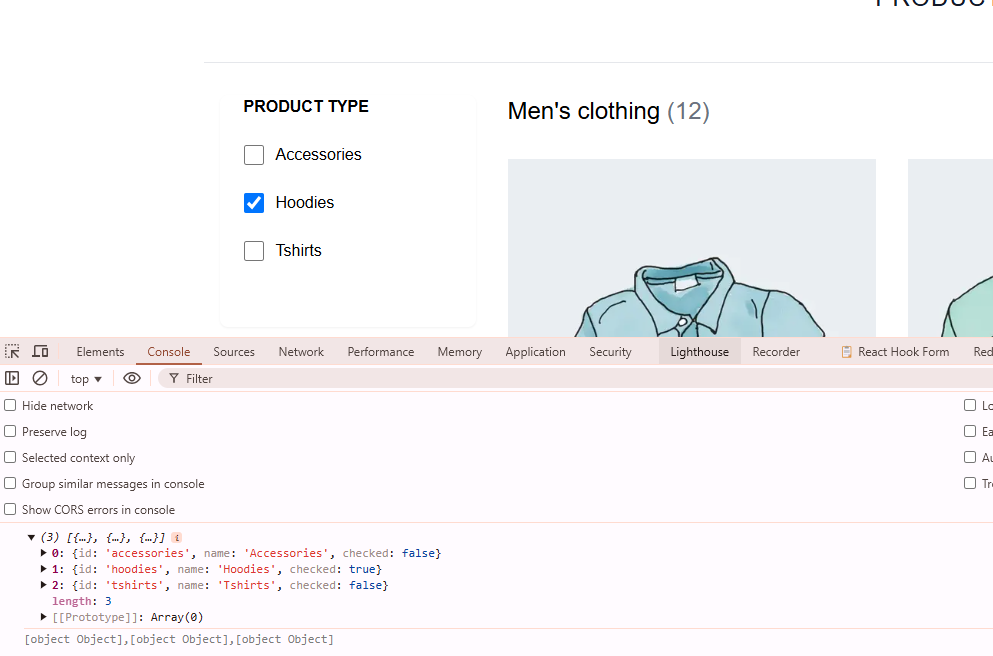Image resolution: width=993 pixels, height=656 pixels.
Task: Click the live expression eye icon
Action: (x=132, y=378)
